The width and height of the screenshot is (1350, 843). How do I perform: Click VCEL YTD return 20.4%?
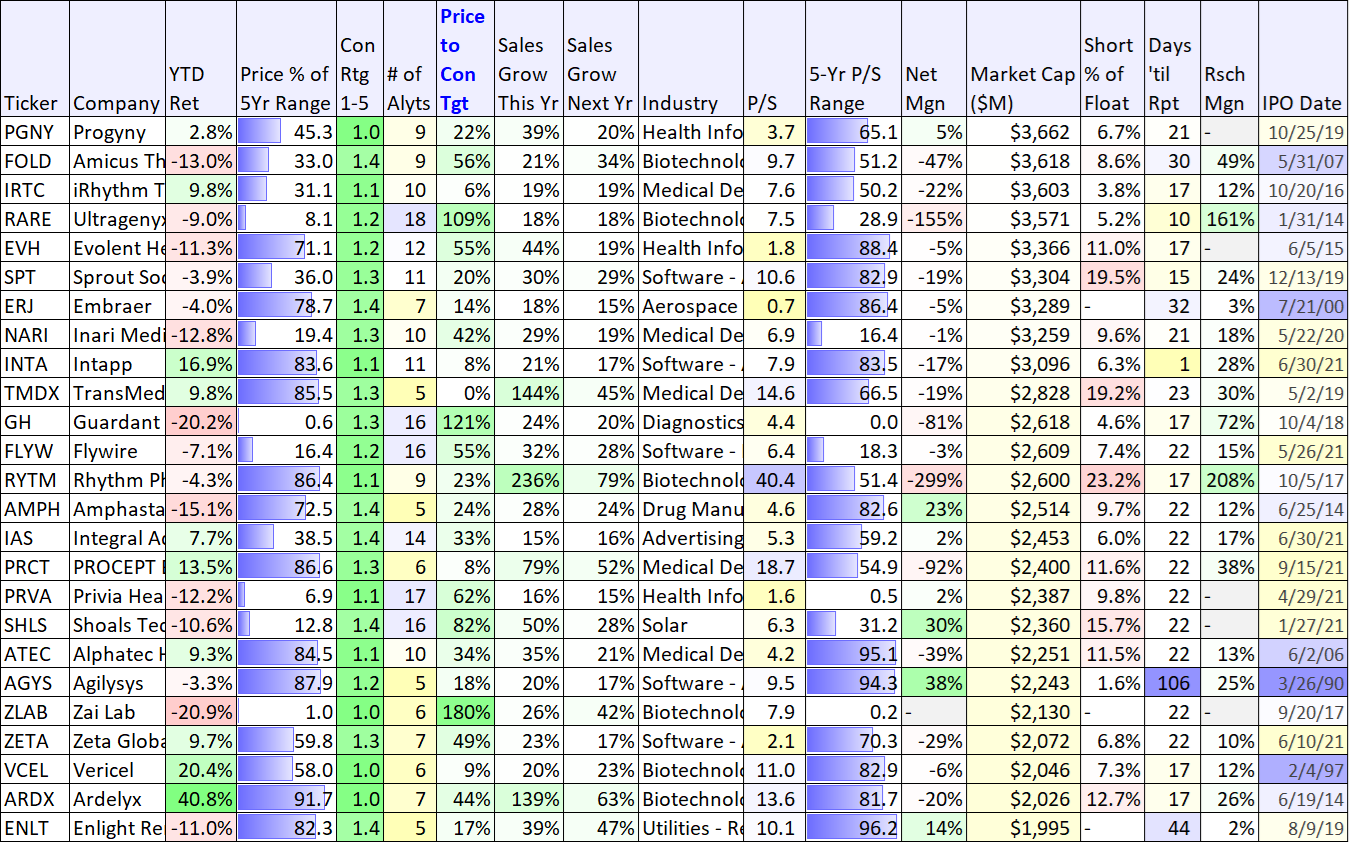pos(201,770)
